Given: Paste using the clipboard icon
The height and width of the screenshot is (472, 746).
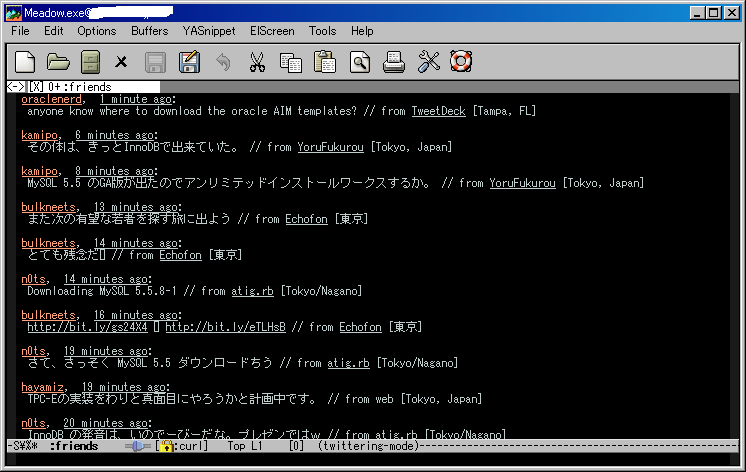Looking at the screenshot, I should pos(325,62).
